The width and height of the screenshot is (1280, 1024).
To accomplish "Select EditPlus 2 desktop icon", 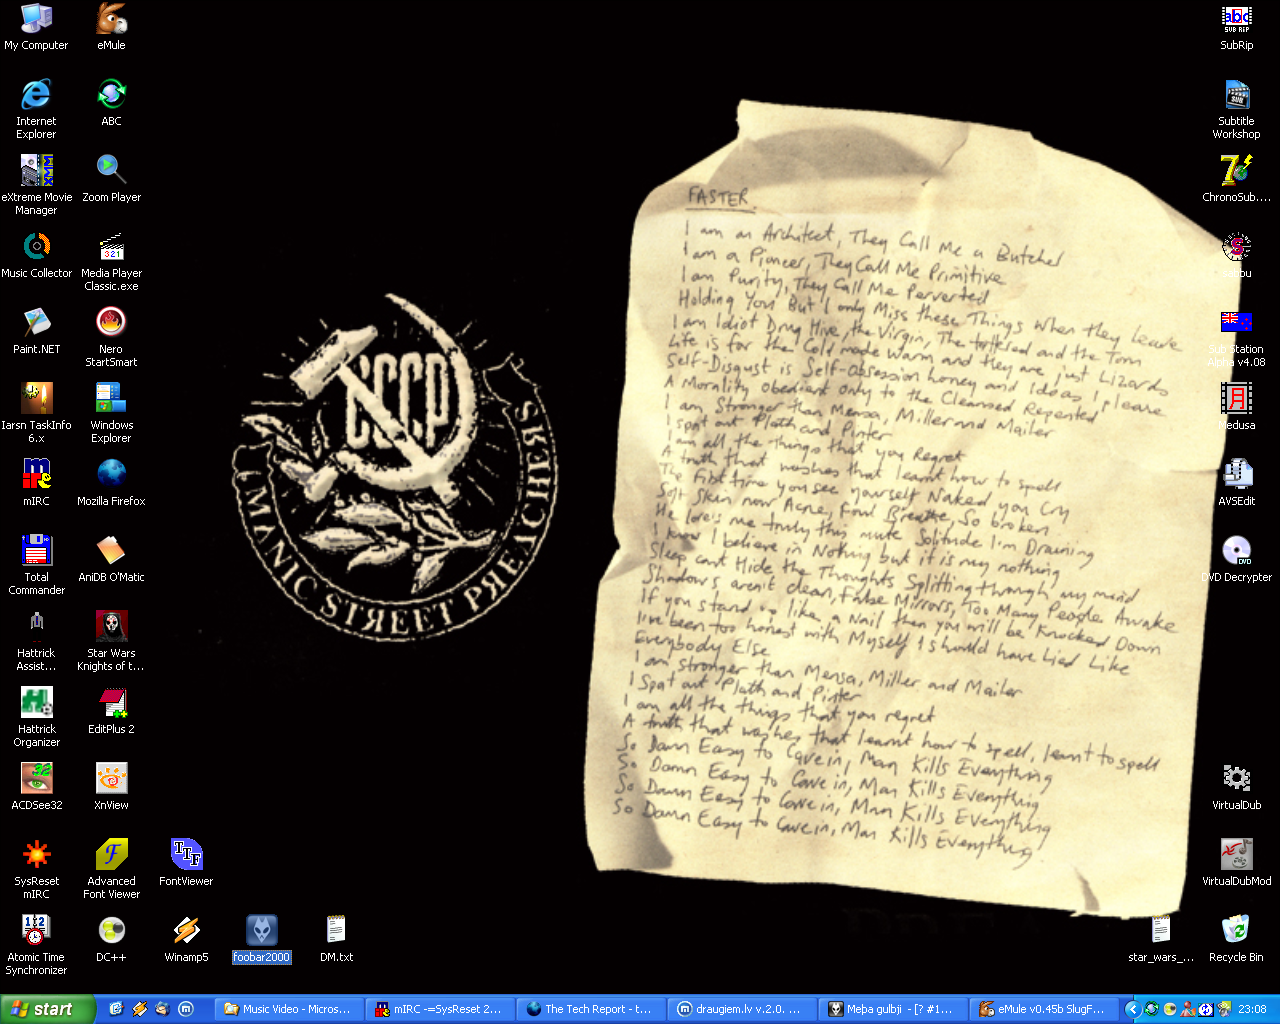I will tap(111, 711).
